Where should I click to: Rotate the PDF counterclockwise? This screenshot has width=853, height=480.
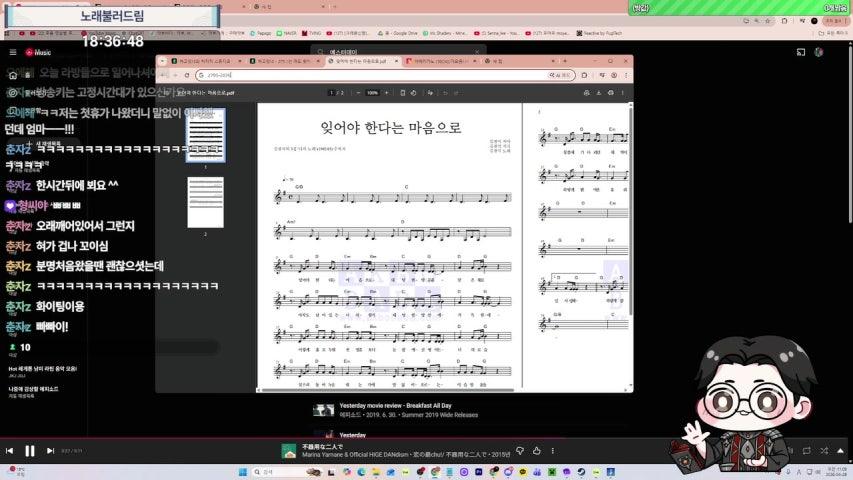click(413, 93)
